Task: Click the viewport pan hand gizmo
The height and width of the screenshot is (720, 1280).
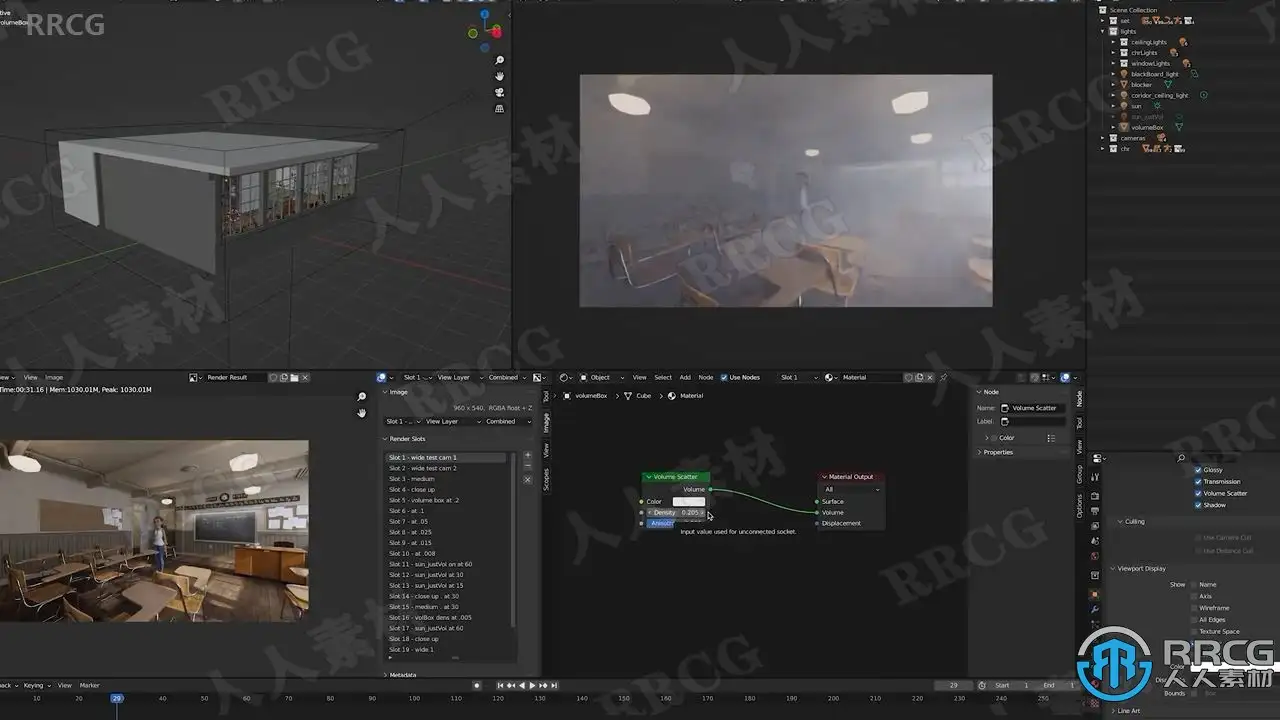Action: tap(500, 77)
